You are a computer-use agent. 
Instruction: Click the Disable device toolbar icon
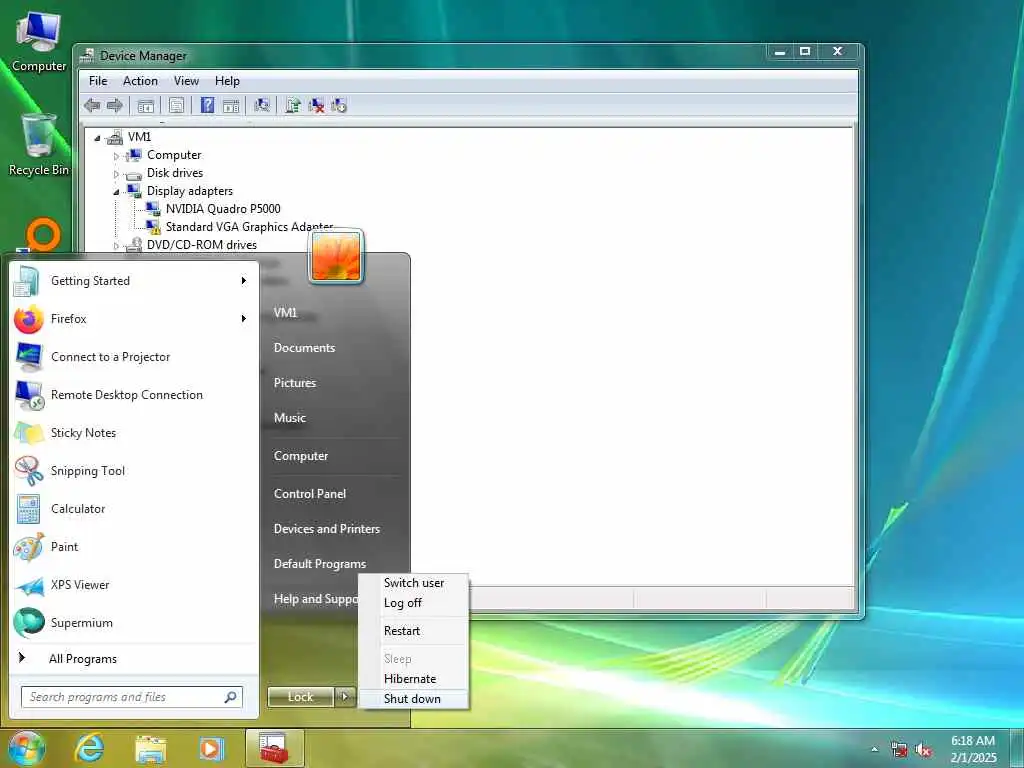point(339,105)
